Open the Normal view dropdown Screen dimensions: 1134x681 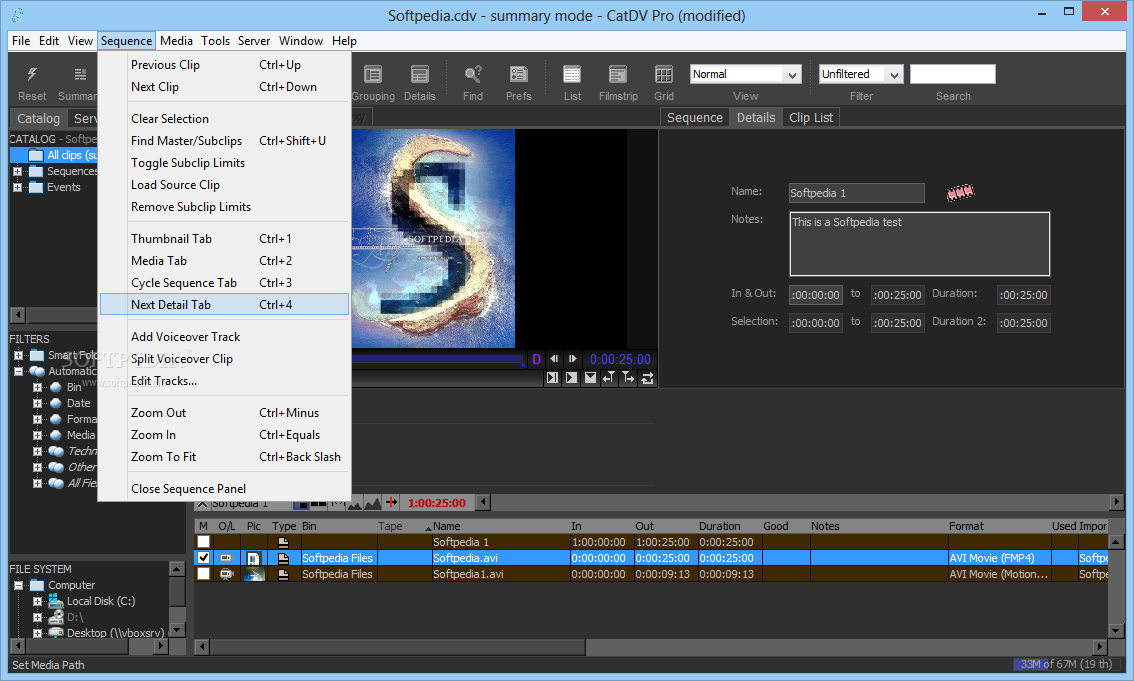(745, 74)
